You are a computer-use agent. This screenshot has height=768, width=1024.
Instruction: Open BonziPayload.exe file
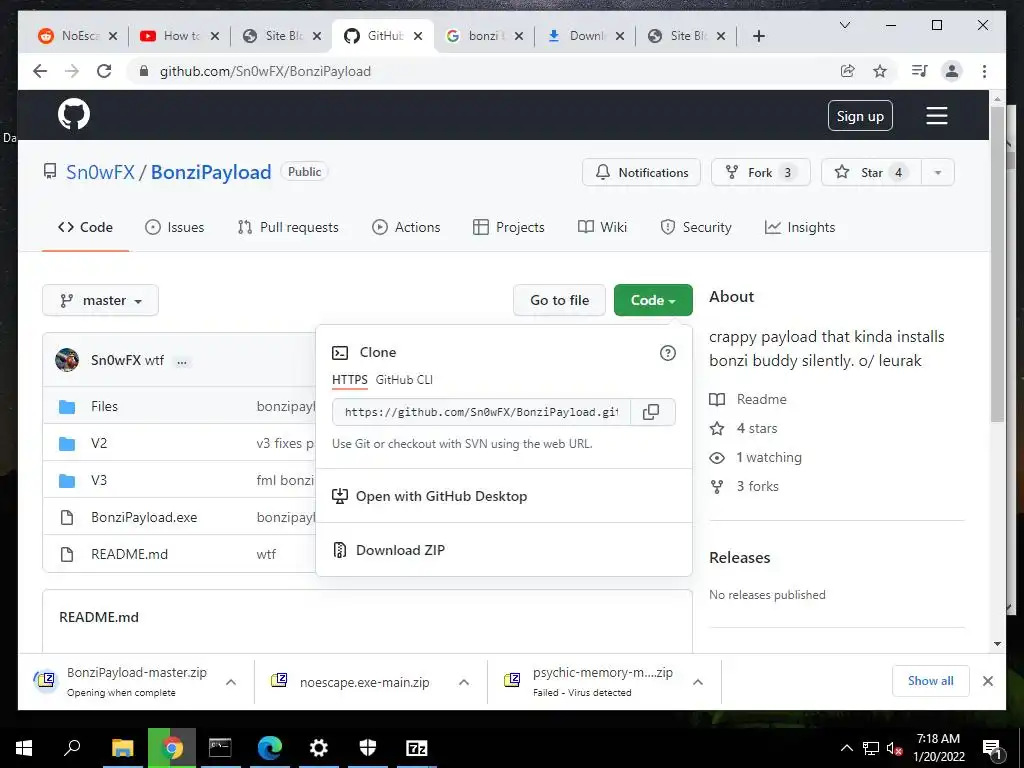coord(144,517)
